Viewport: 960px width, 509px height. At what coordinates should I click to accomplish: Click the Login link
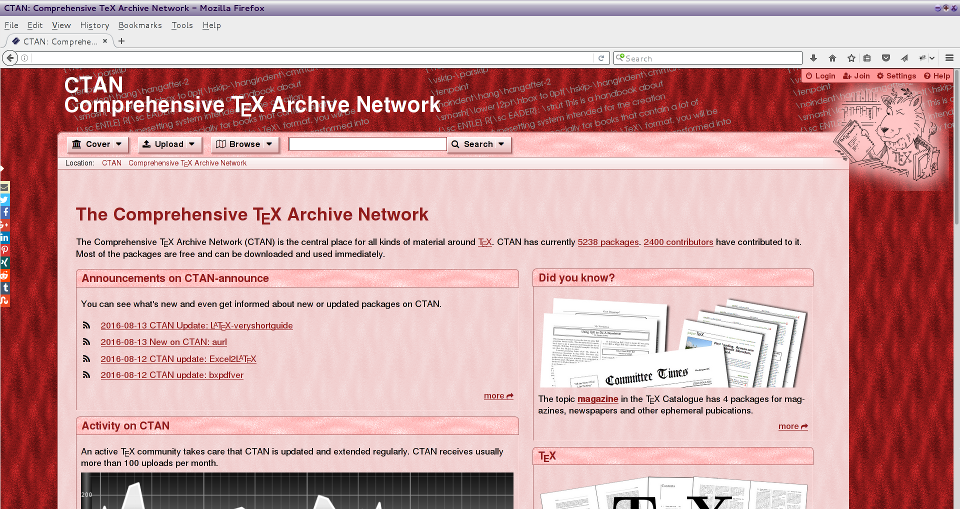click(x=820, y=76)
